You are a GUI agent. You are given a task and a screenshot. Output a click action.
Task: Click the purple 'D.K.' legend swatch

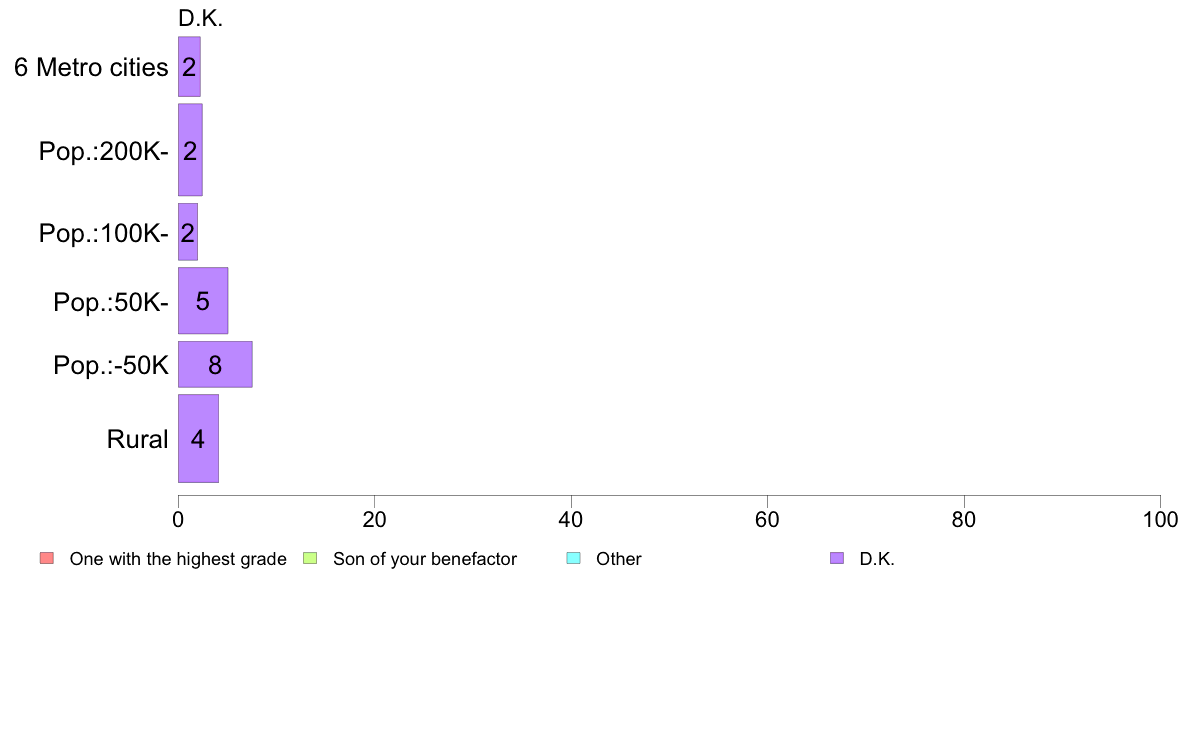pyautogui.click(x=836, y=559)
